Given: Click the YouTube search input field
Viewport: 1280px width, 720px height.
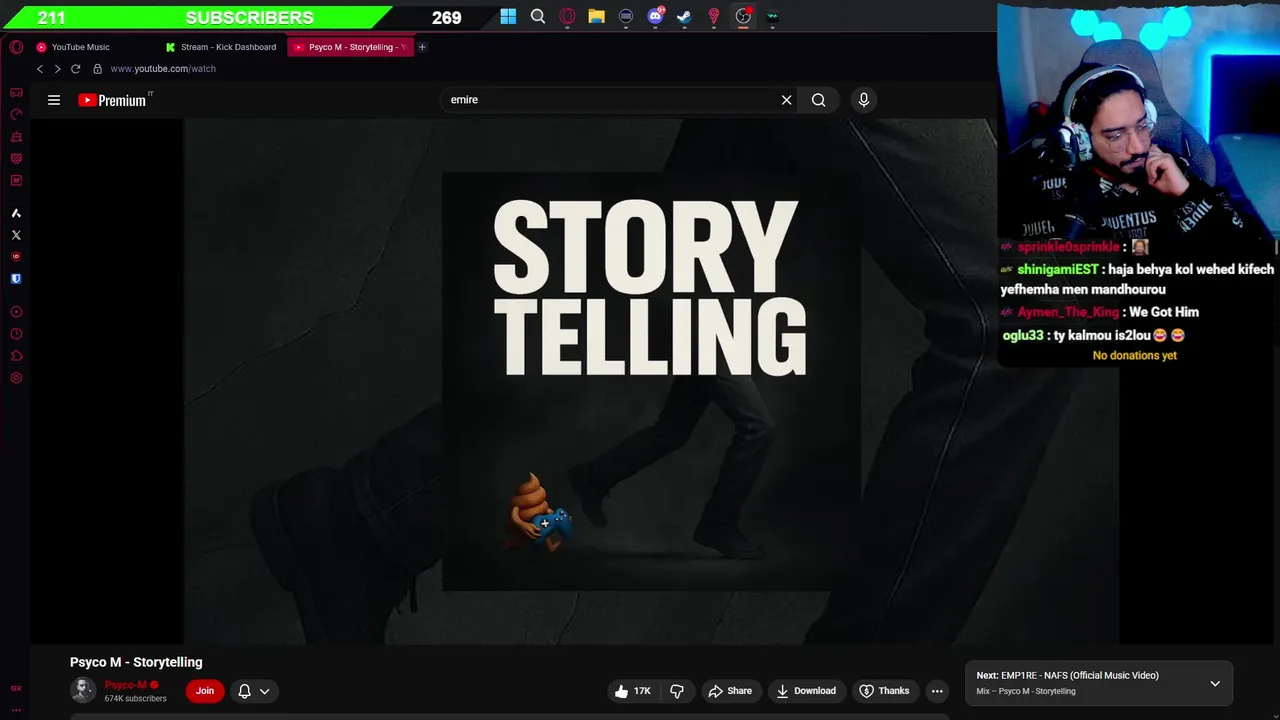Looking at the screenshot, I should (x=610, y=100).
